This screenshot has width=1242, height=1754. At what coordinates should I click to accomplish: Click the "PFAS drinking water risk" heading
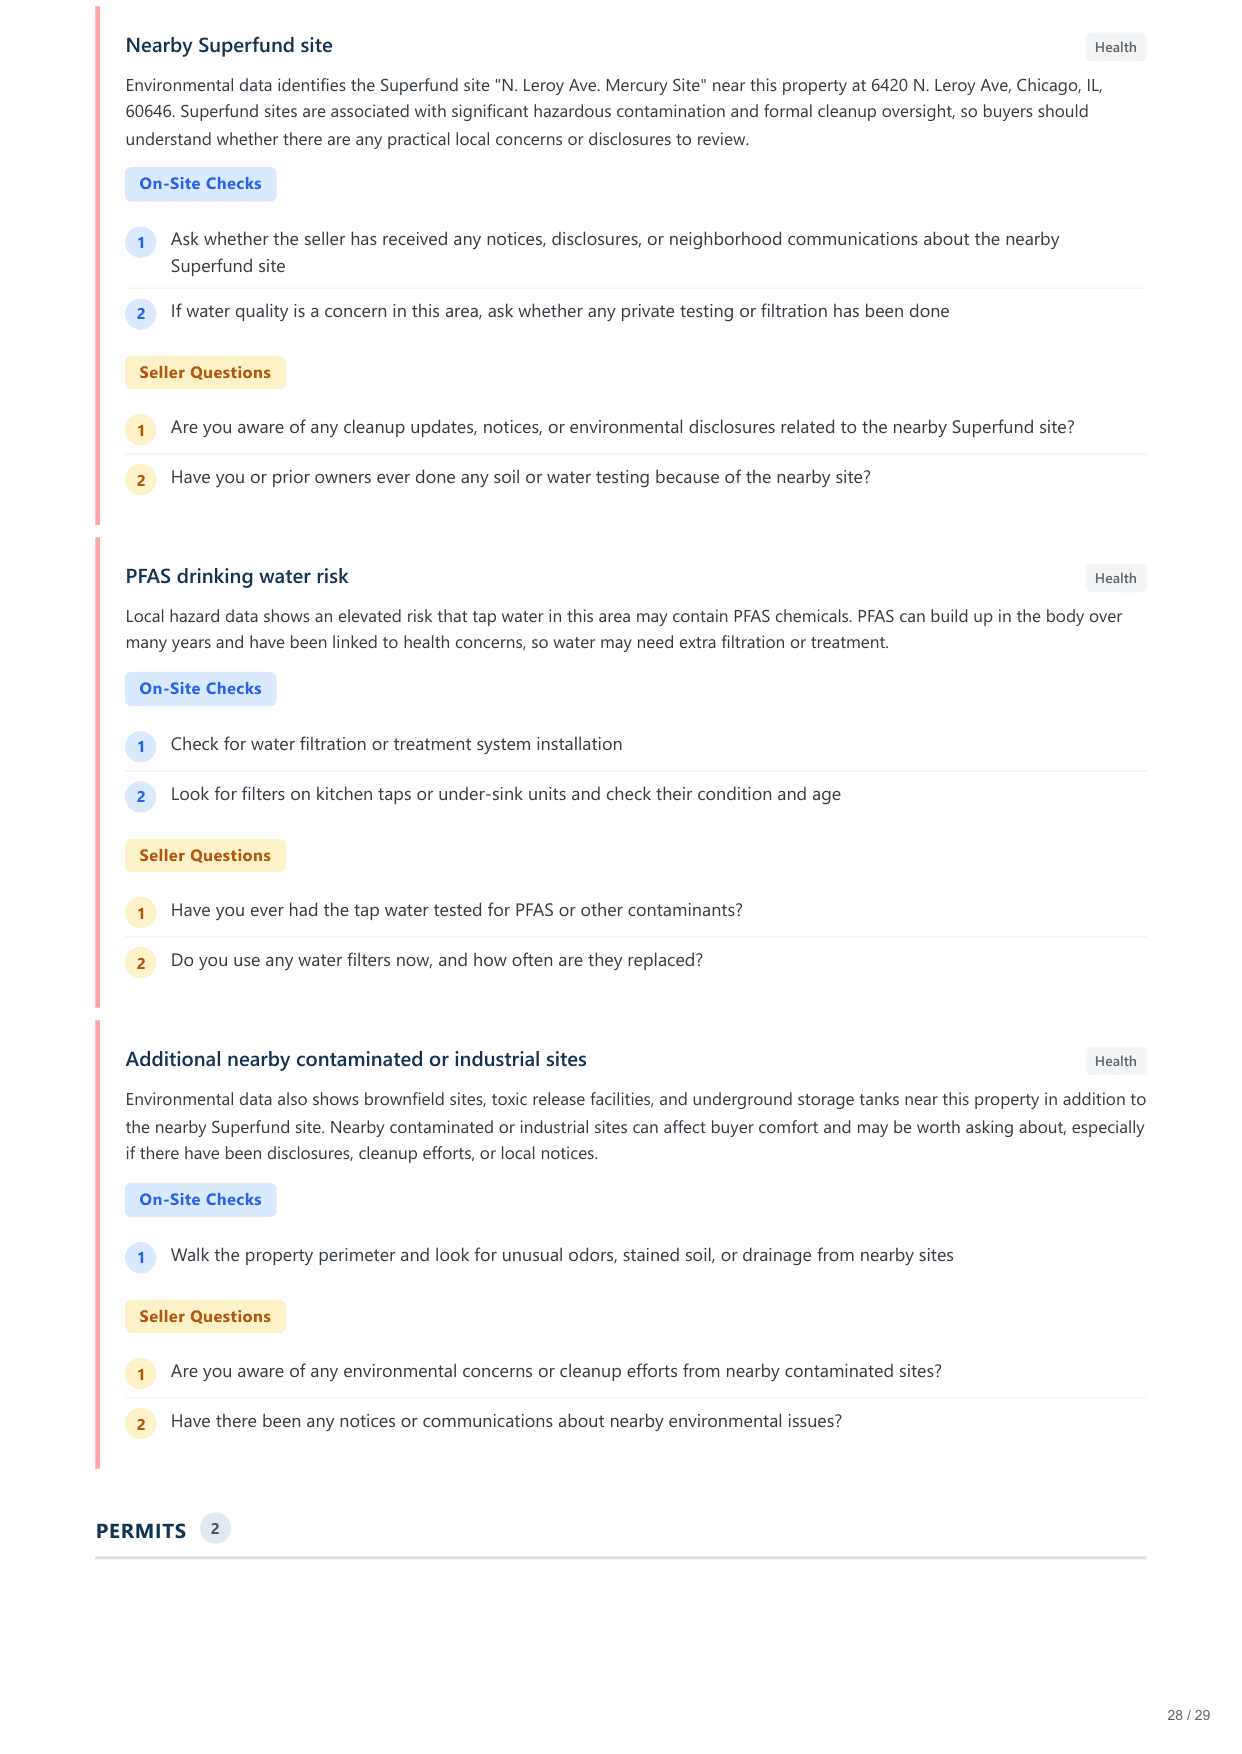(237, 577)
